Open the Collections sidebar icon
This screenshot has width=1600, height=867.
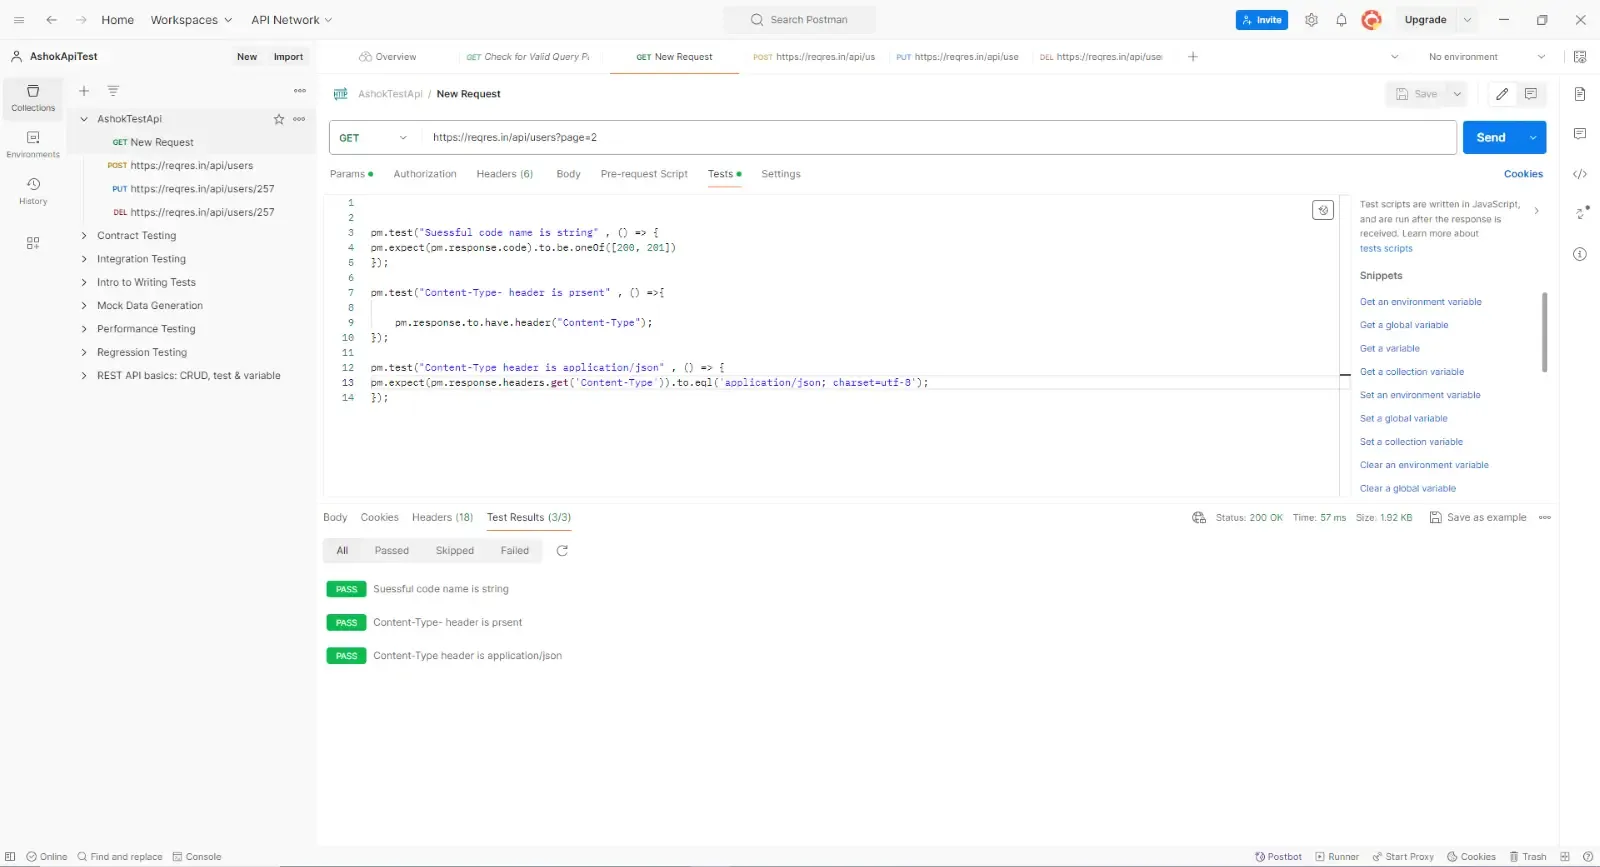[x=33, y=97]
